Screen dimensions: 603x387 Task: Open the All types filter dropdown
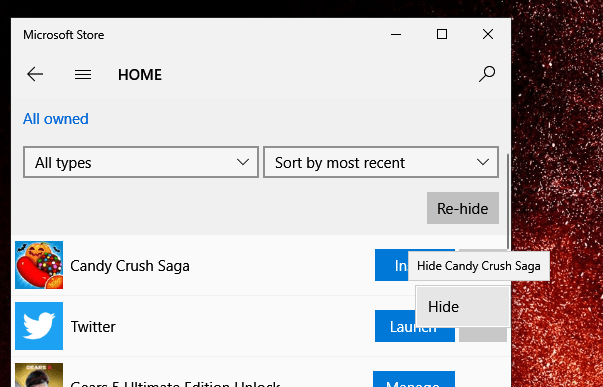pos(141,162)
